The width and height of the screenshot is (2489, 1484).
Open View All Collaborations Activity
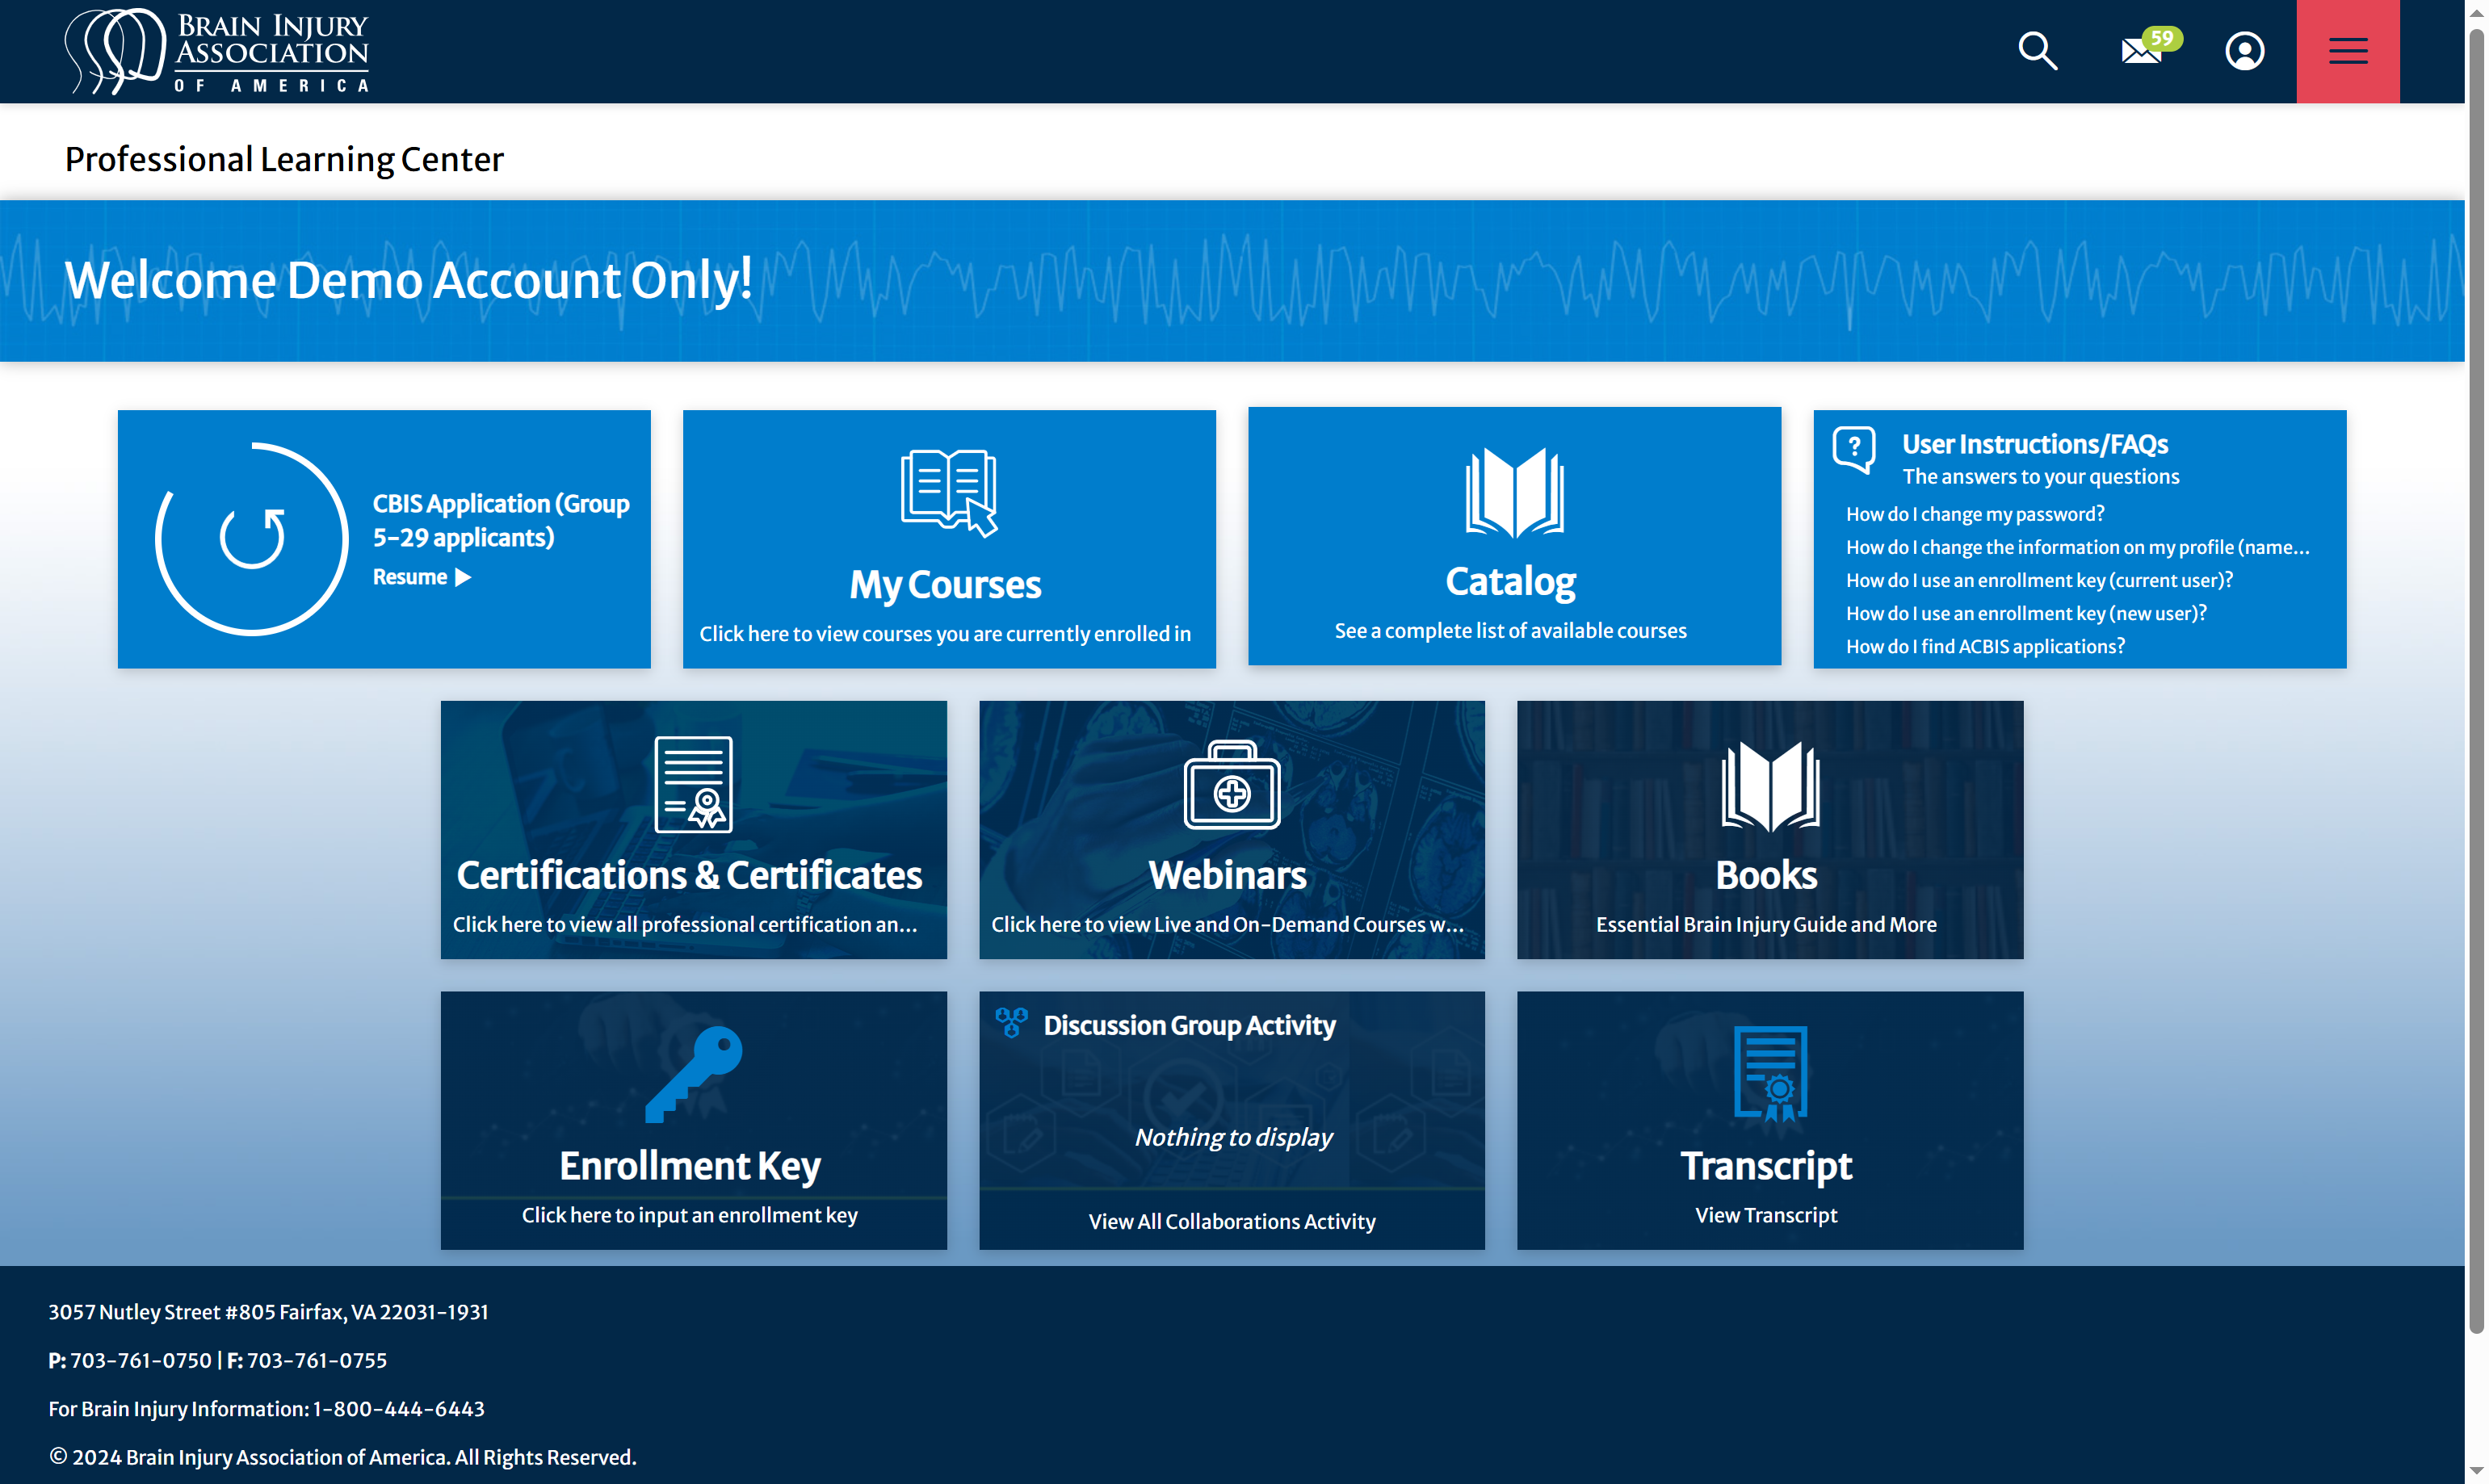pyautogui.click(x=1231, y=1221)
